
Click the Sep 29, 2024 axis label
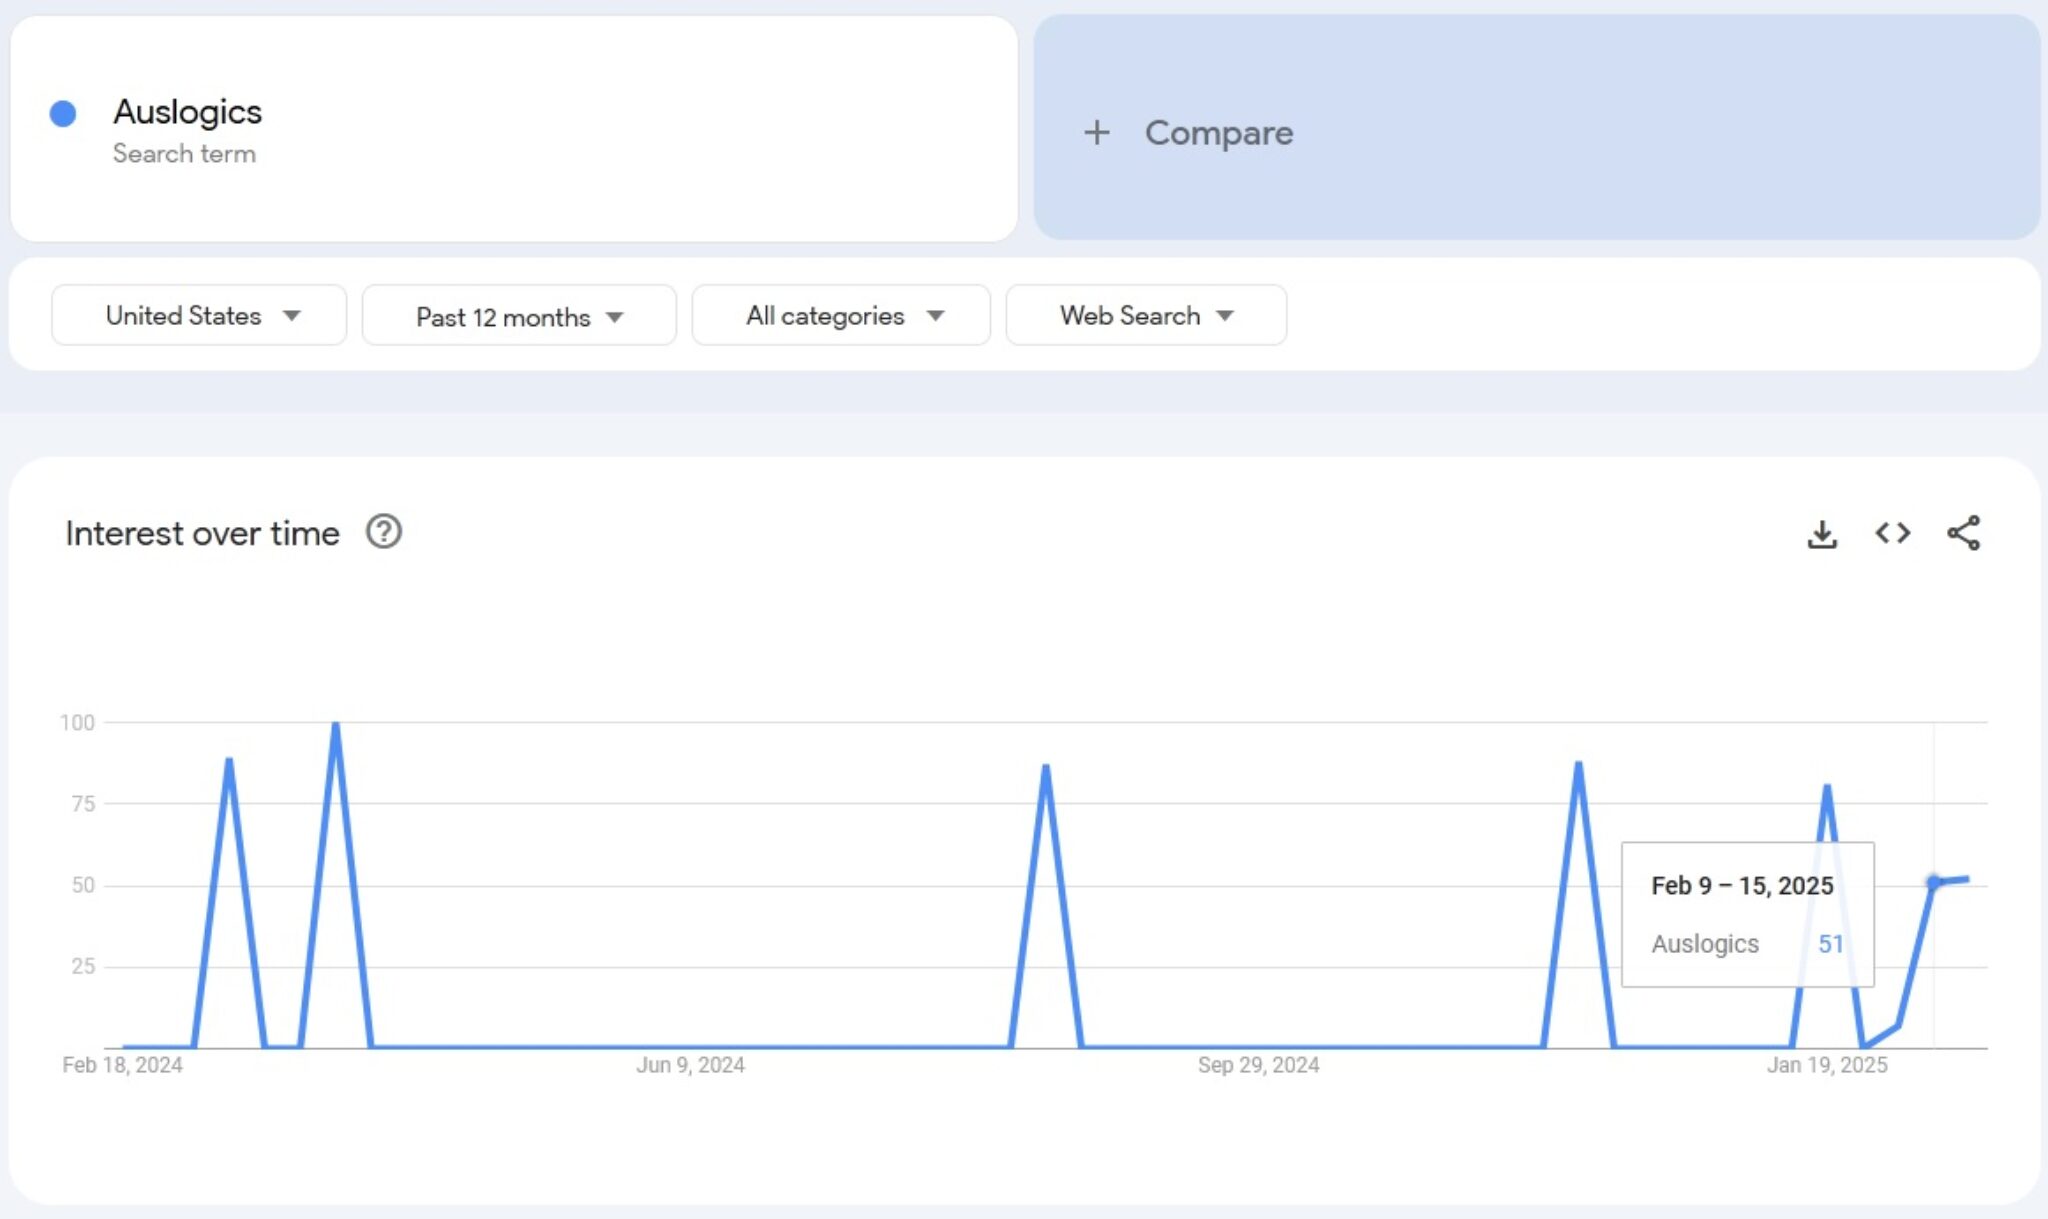(1258, 1065)
